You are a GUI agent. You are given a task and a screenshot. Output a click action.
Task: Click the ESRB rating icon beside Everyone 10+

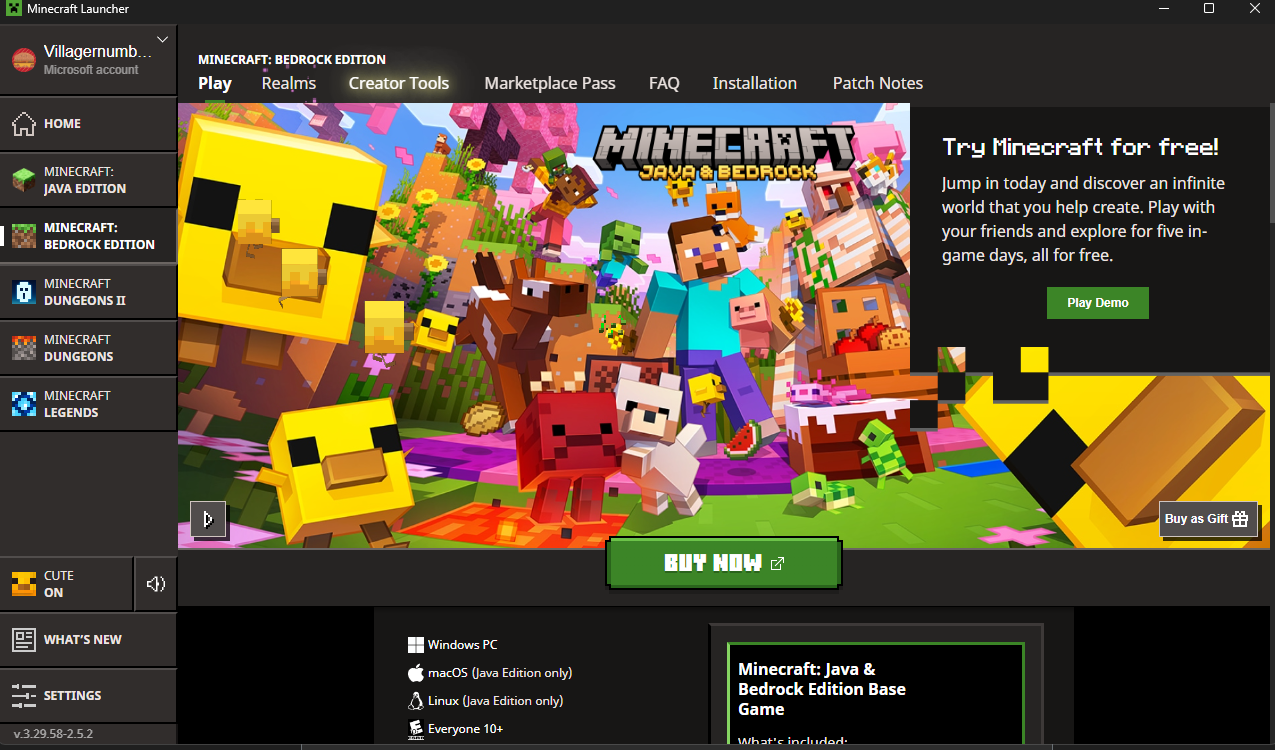tap(416, 729)
